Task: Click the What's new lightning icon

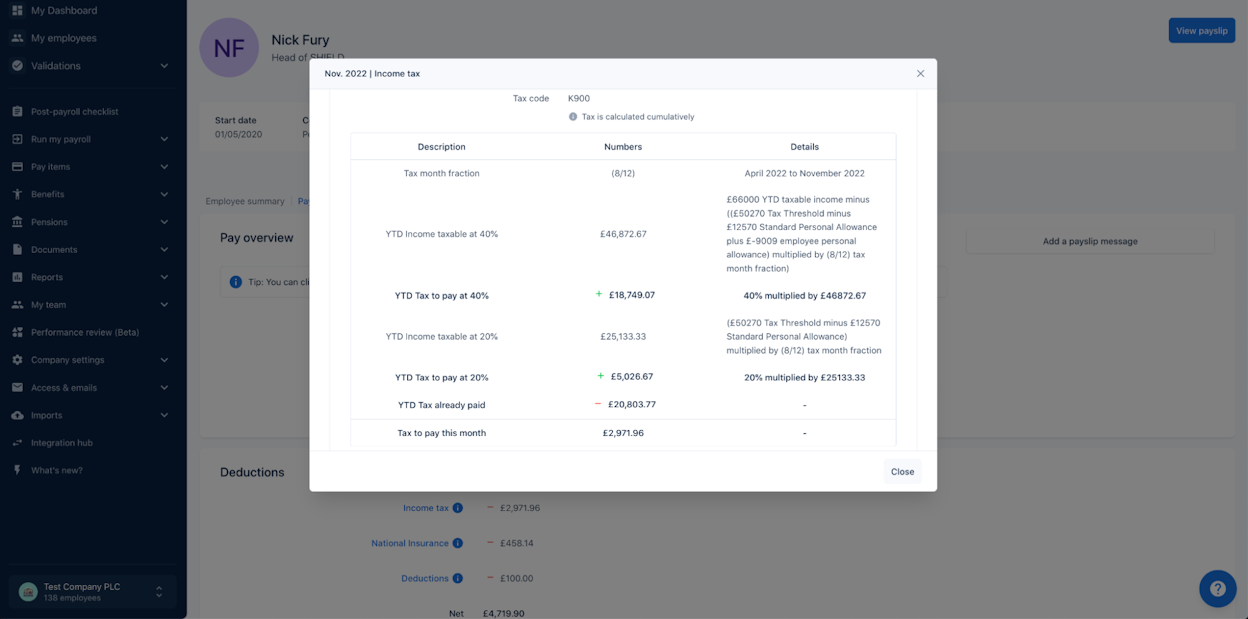Action: click(17, 470)
